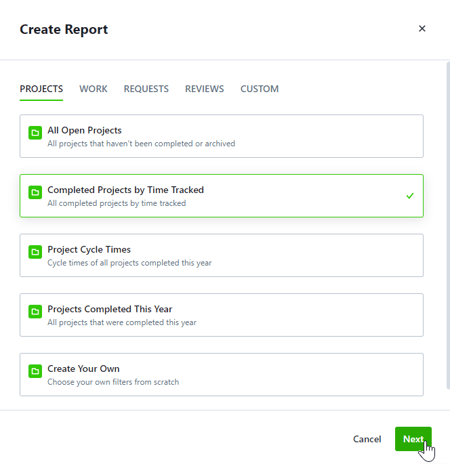Select the Create Your Own title

[83, 369]
